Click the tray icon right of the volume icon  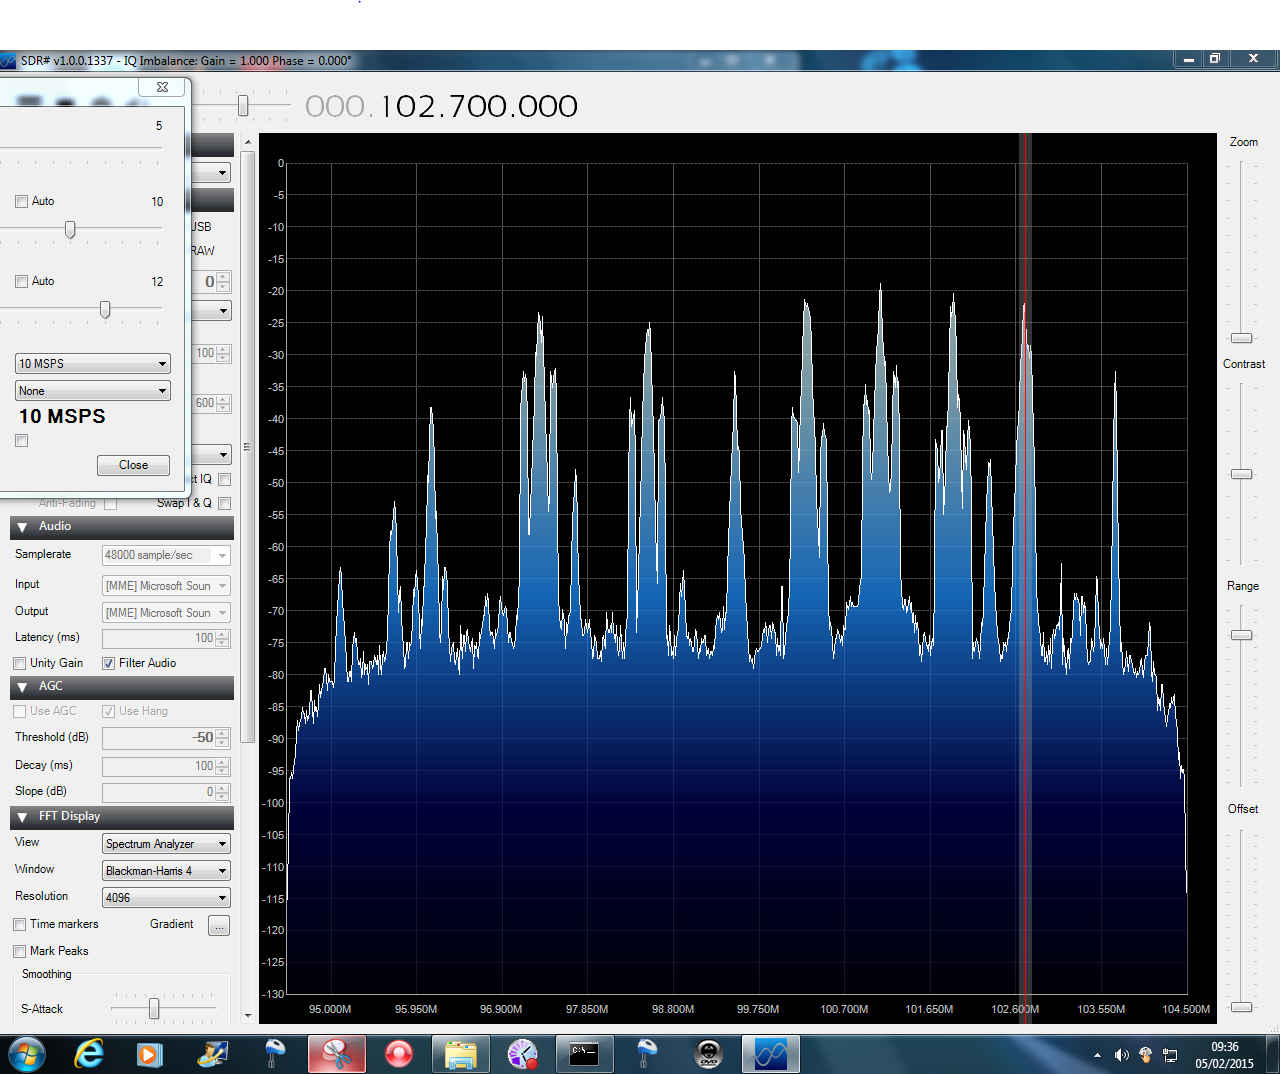(1146, 1055)
